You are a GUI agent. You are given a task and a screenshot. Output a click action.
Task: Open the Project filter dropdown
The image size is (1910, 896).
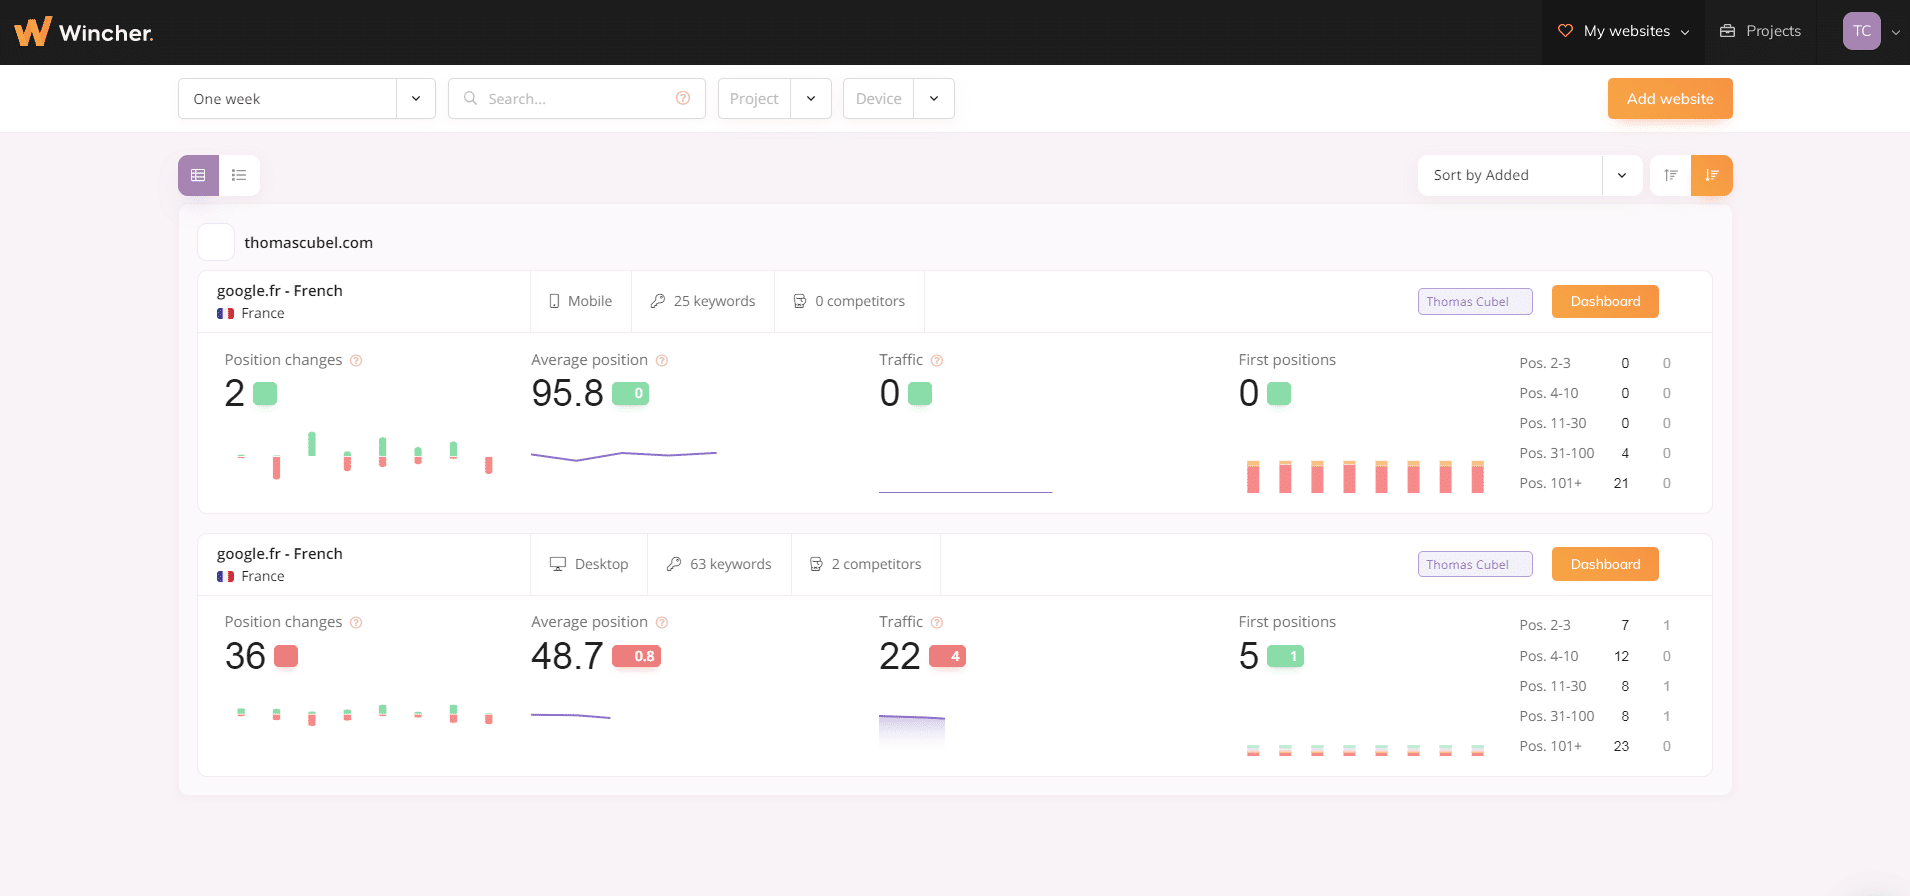click(x=775, y=99)
